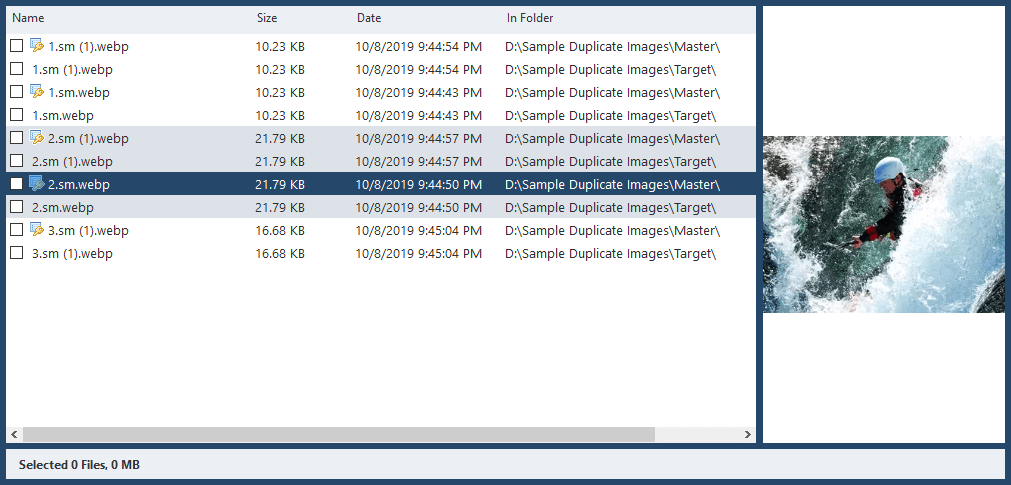Click the horizontal scrollbar right arrow

point(747,435)
